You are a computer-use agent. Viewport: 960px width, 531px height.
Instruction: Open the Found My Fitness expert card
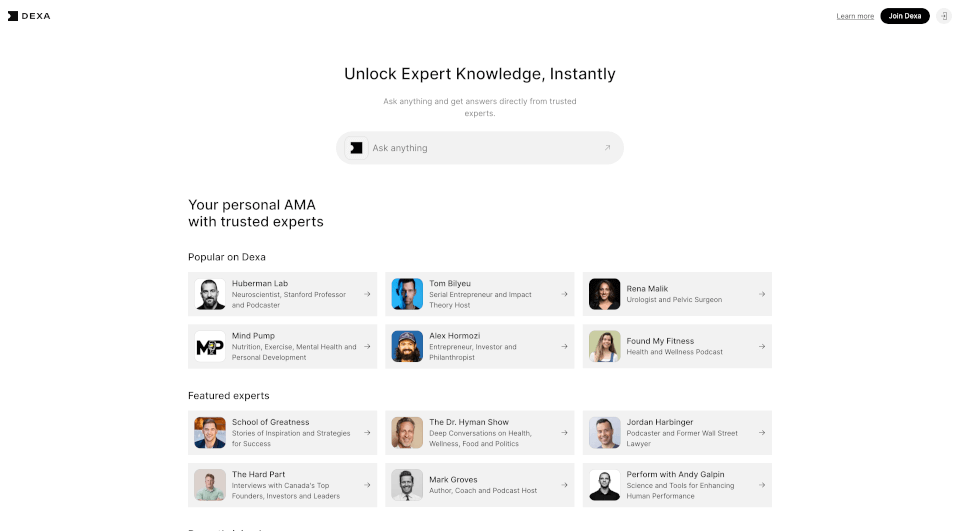point(677,347)
